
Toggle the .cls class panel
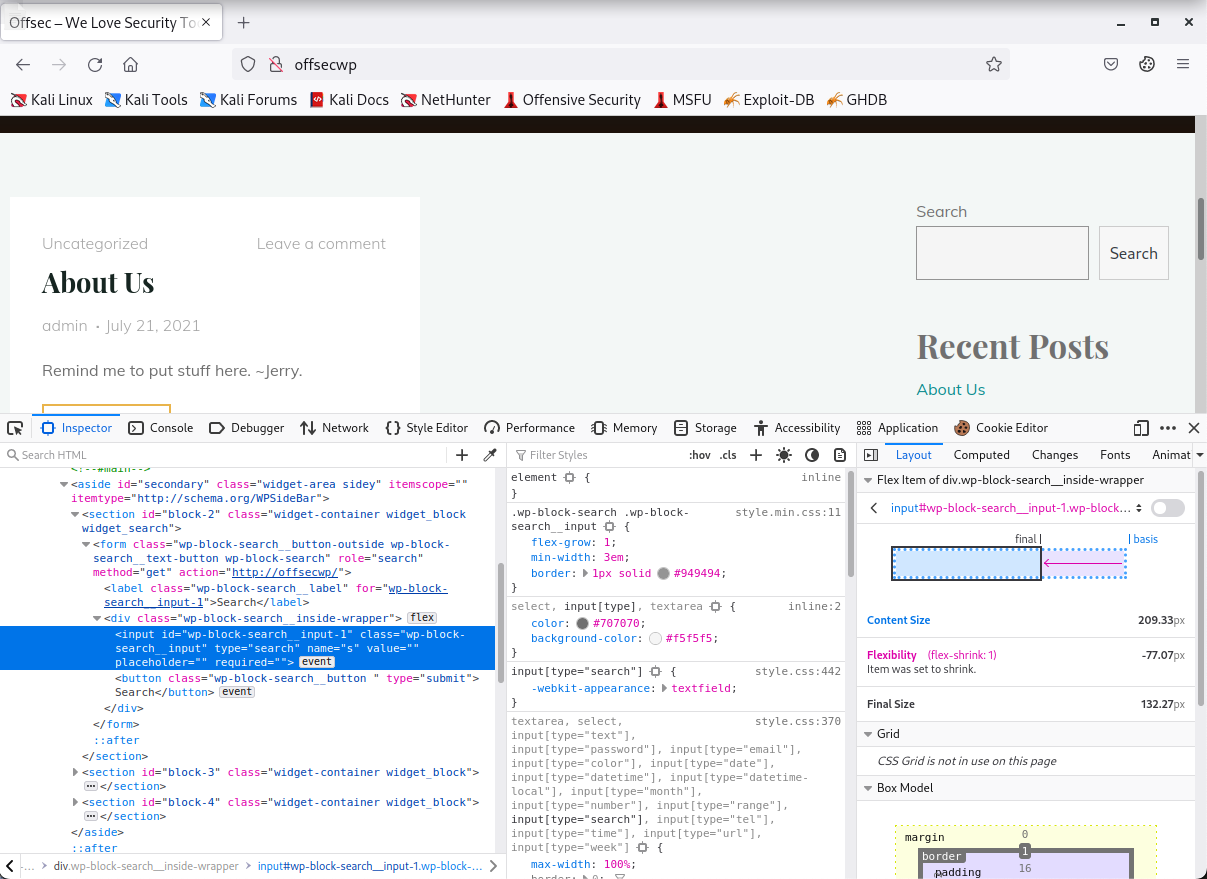click(728, 455)
